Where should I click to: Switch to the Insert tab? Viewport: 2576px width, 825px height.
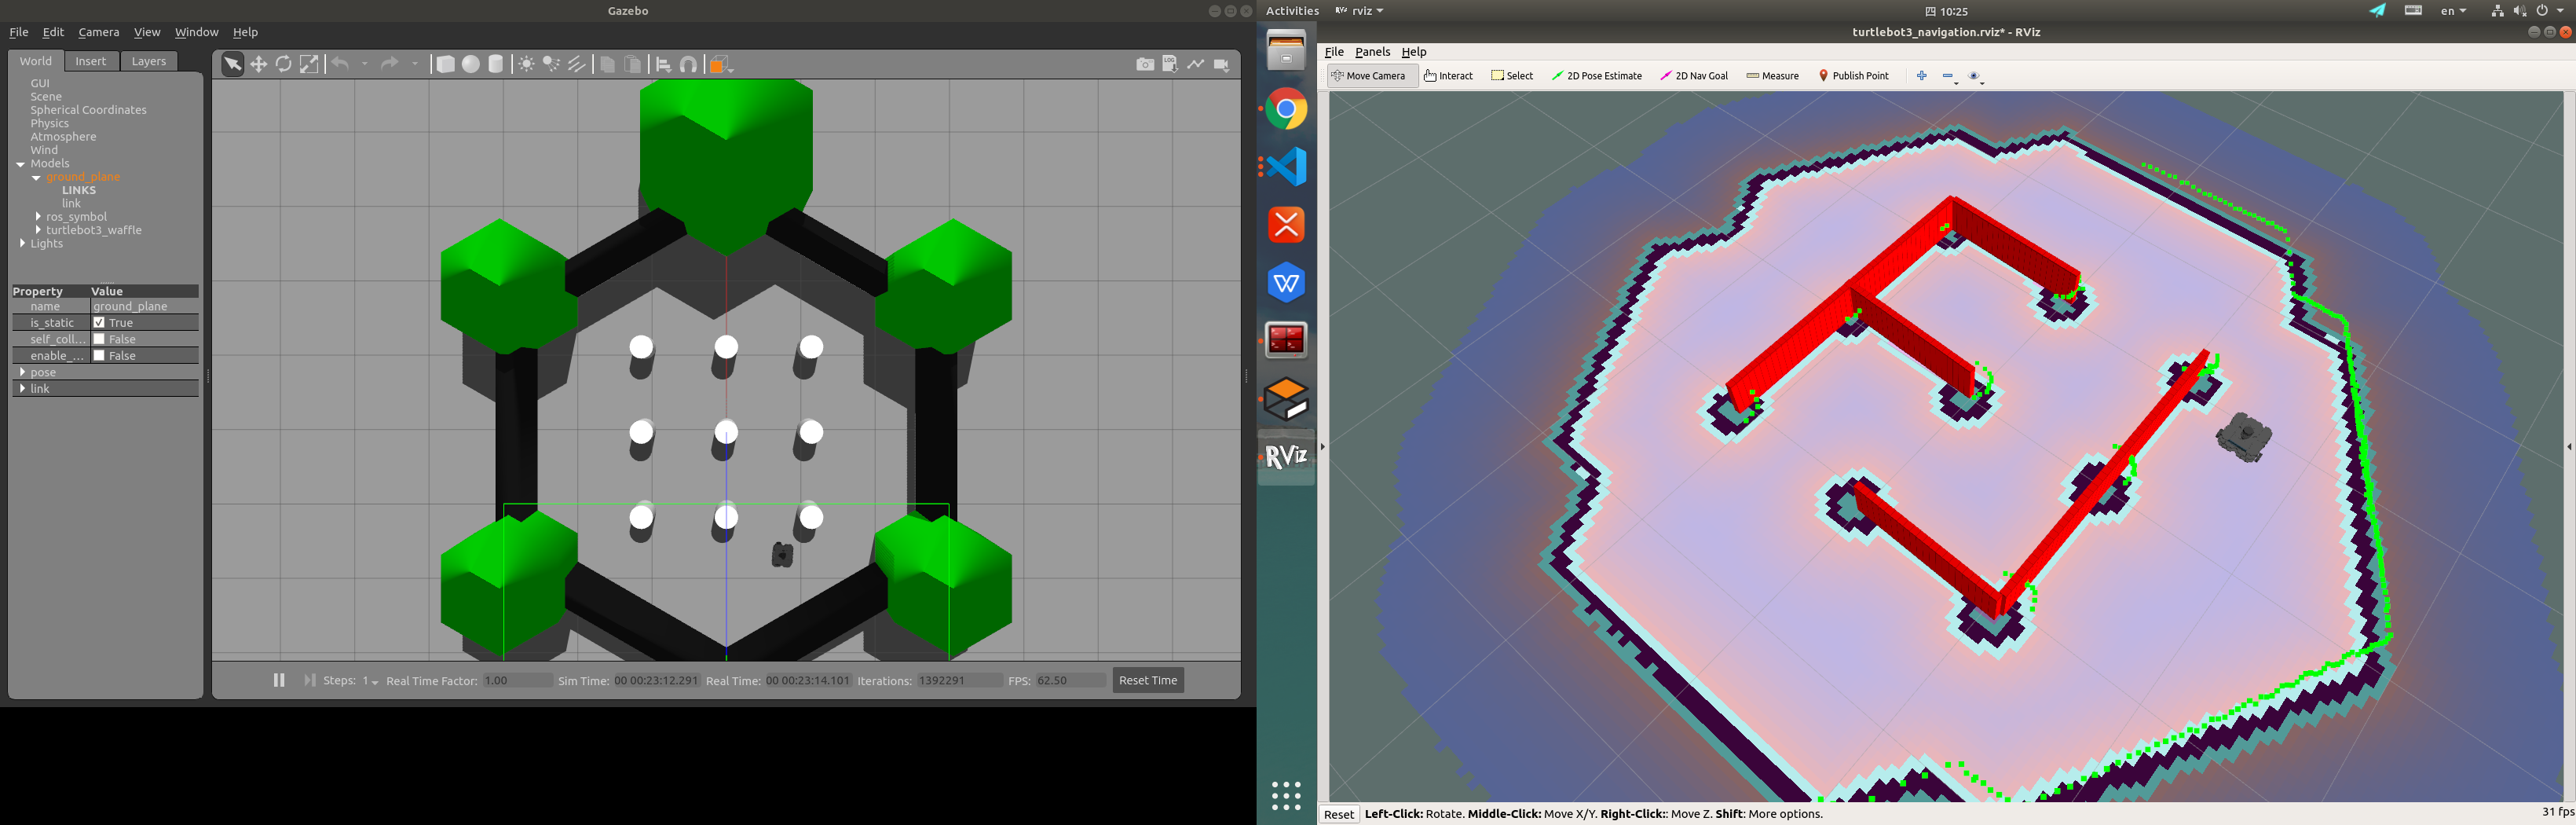click(91, 61)
